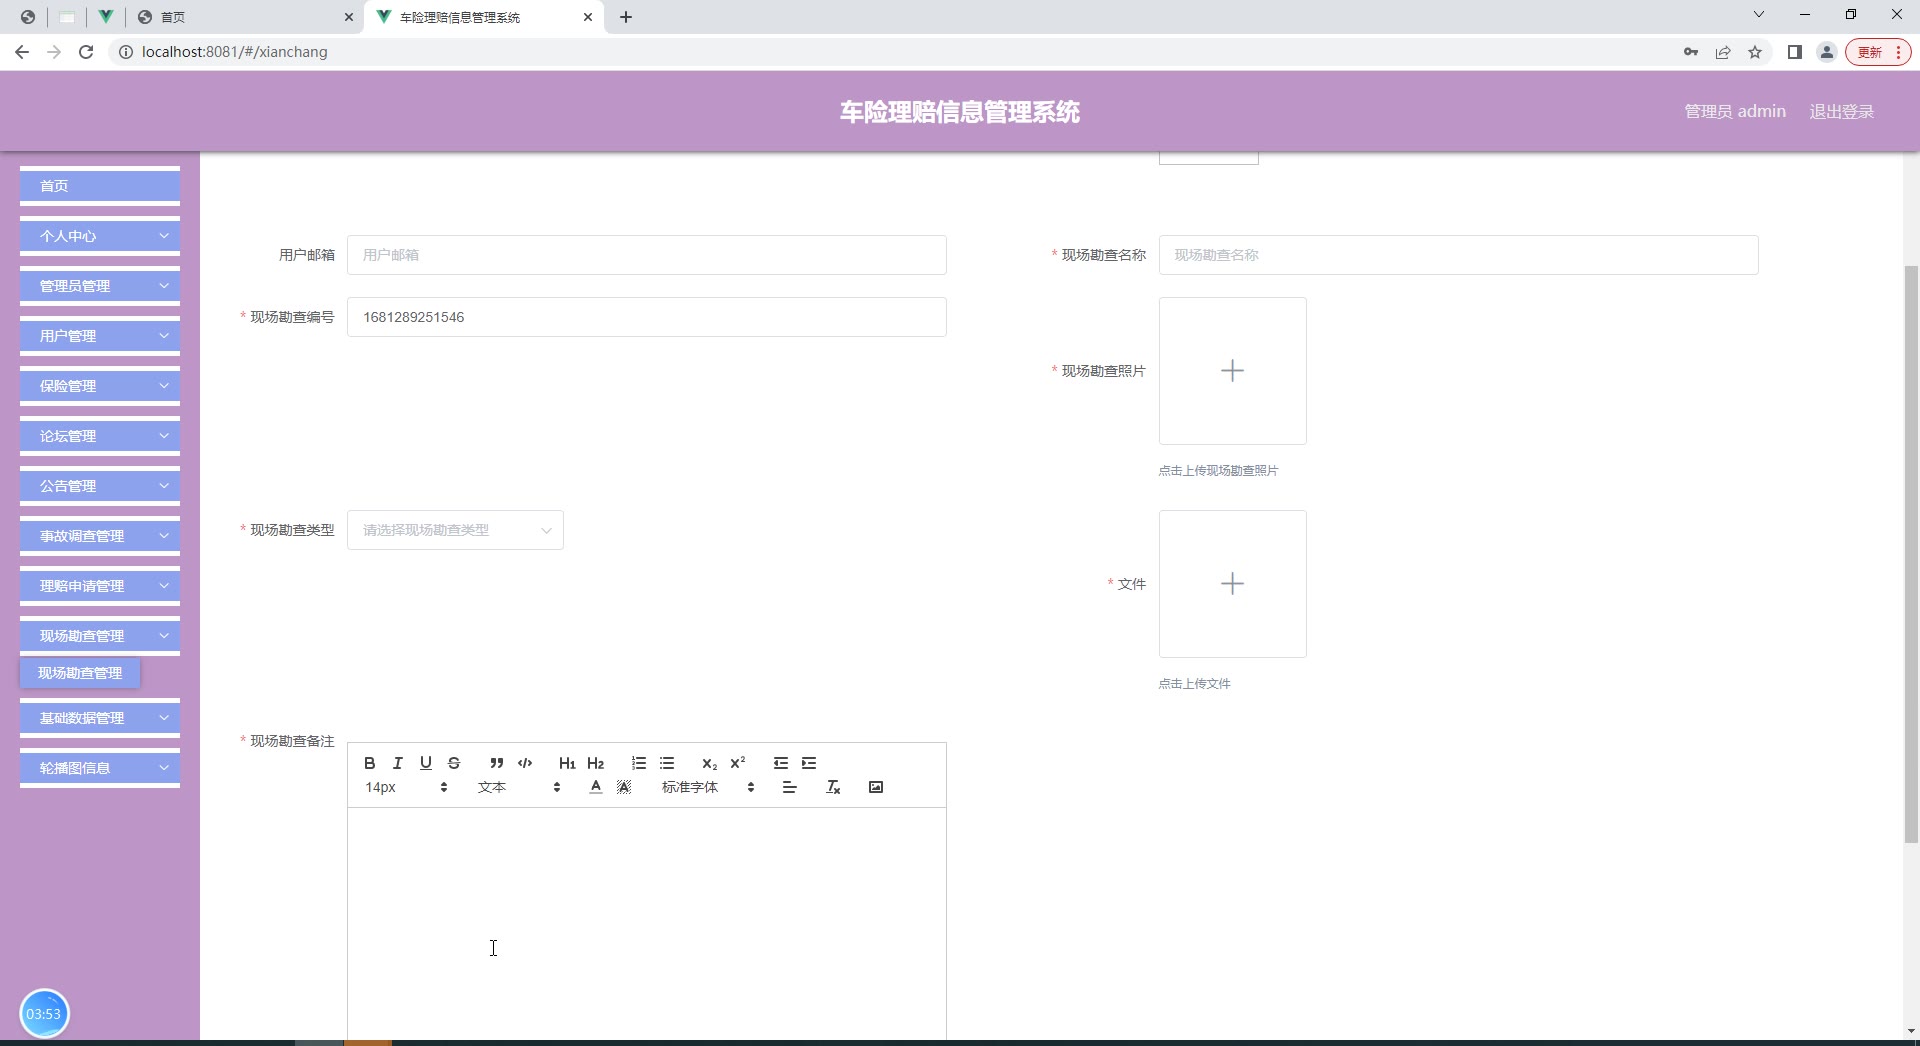Viewport: 1920px width, 1046px height.
Task: Focus the 现场勘查编号 input field
Action: [647, 317]
